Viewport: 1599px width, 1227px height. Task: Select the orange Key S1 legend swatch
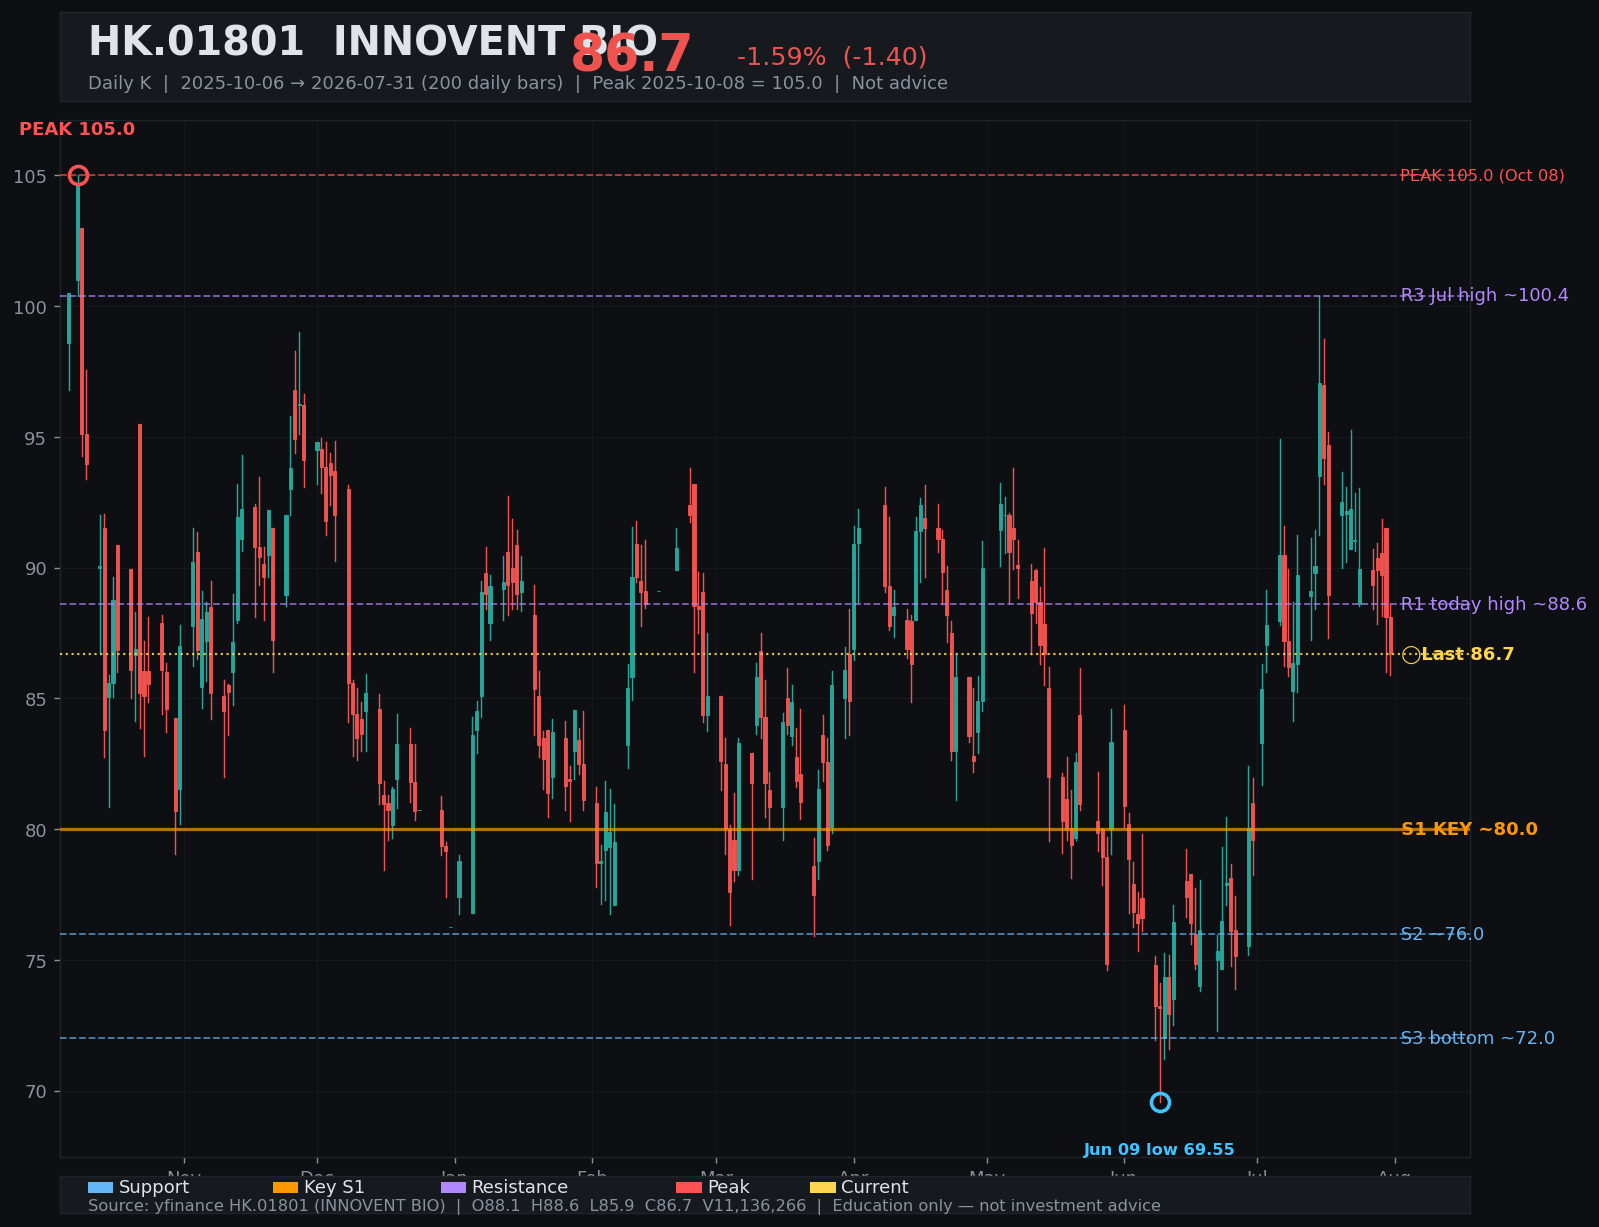click(x=285, y=1188)
